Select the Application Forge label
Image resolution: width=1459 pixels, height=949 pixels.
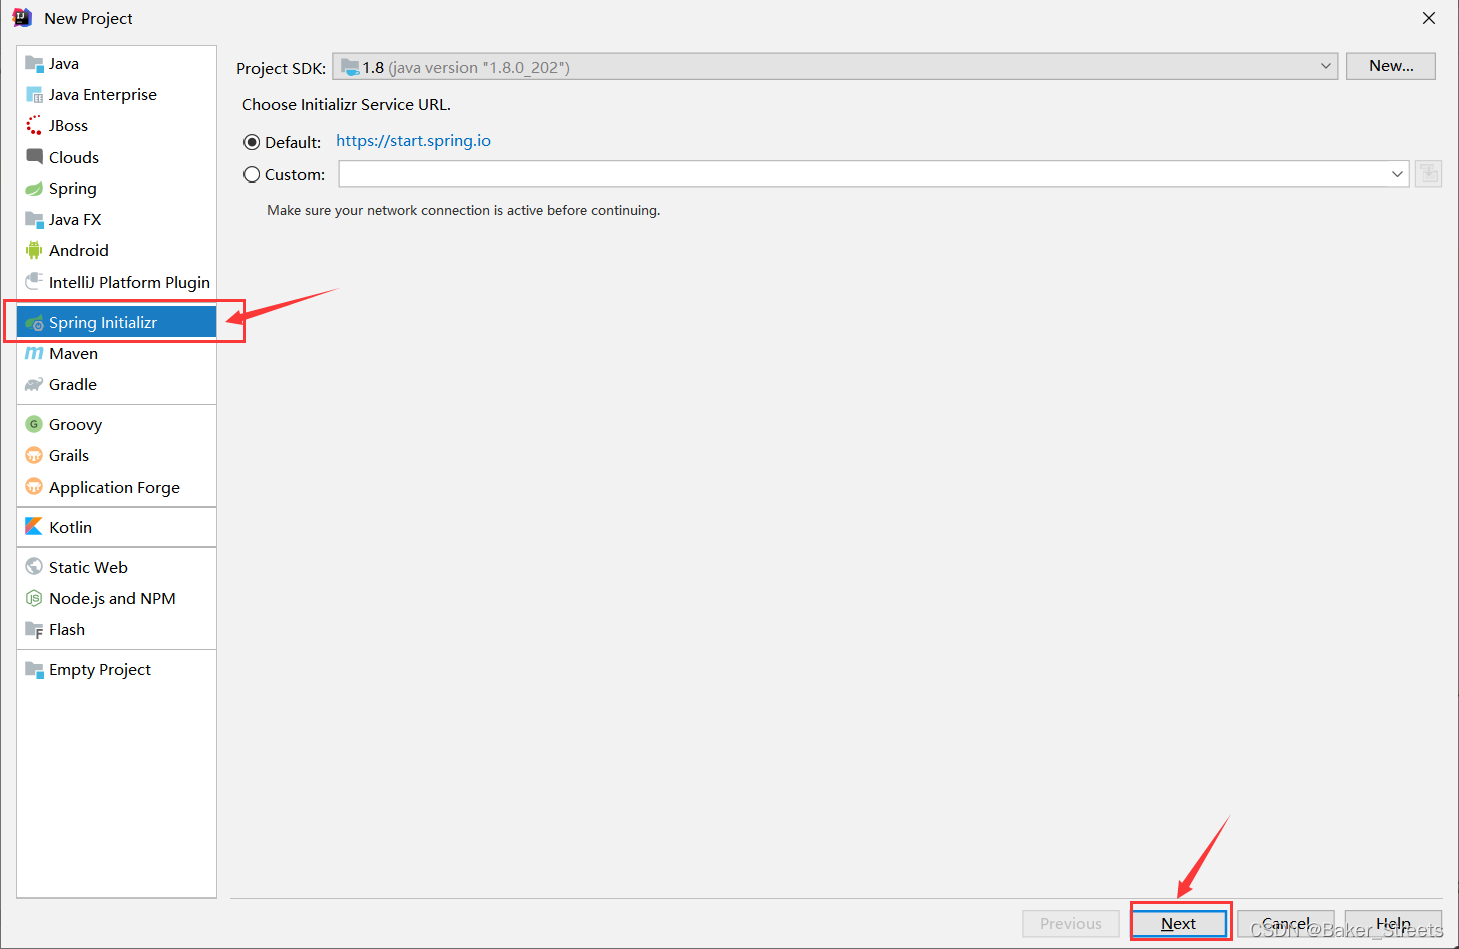[114, 488]
